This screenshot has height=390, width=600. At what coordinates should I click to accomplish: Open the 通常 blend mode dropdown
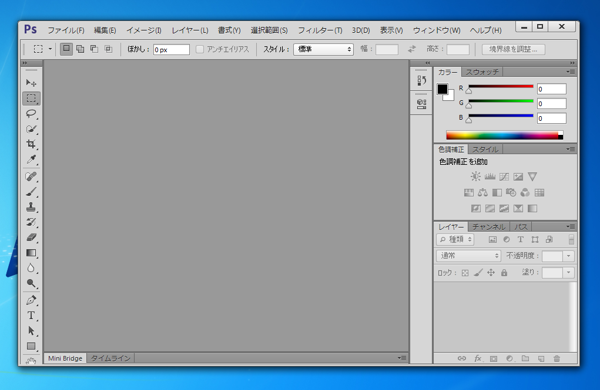coord(469,256)
